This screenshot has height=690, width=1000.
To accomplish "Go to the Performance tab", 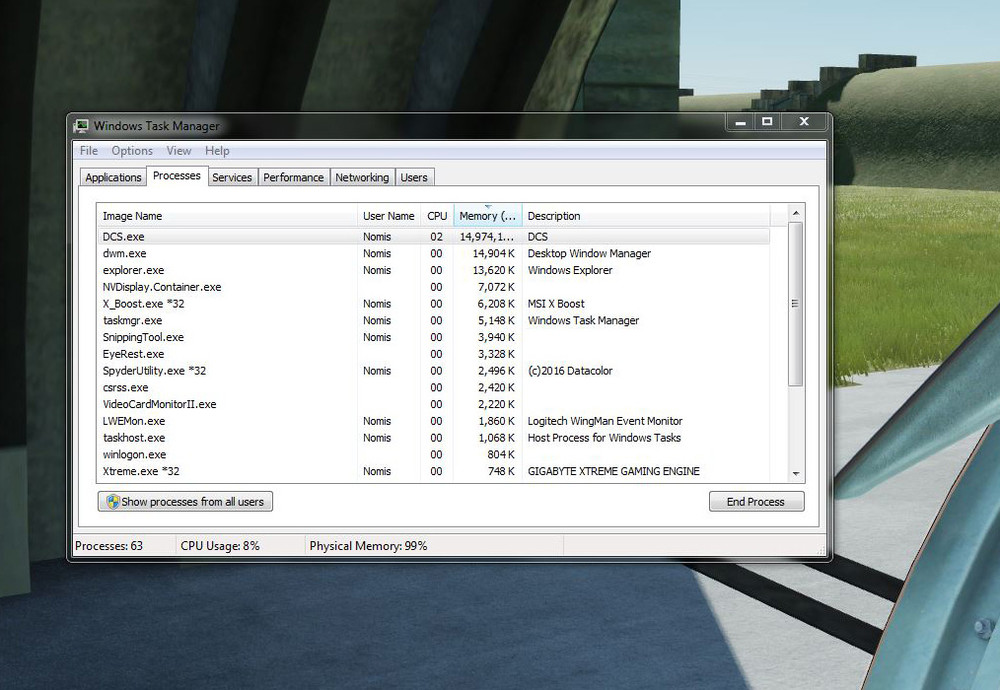I will [293, 178].
